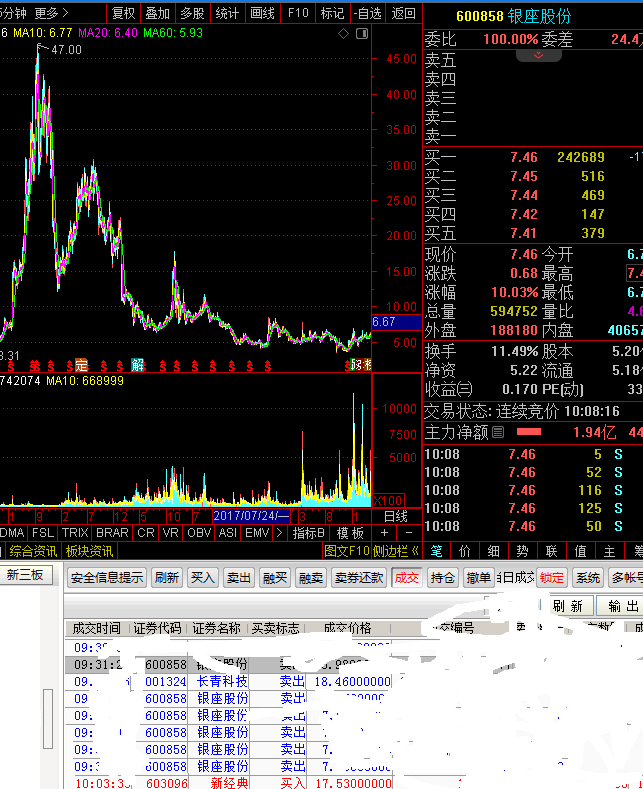The height and width of the screenshot is (789, 643).
Task: Open the 更多 > period options
Action: pyautogui.click(x=51, y=13)
